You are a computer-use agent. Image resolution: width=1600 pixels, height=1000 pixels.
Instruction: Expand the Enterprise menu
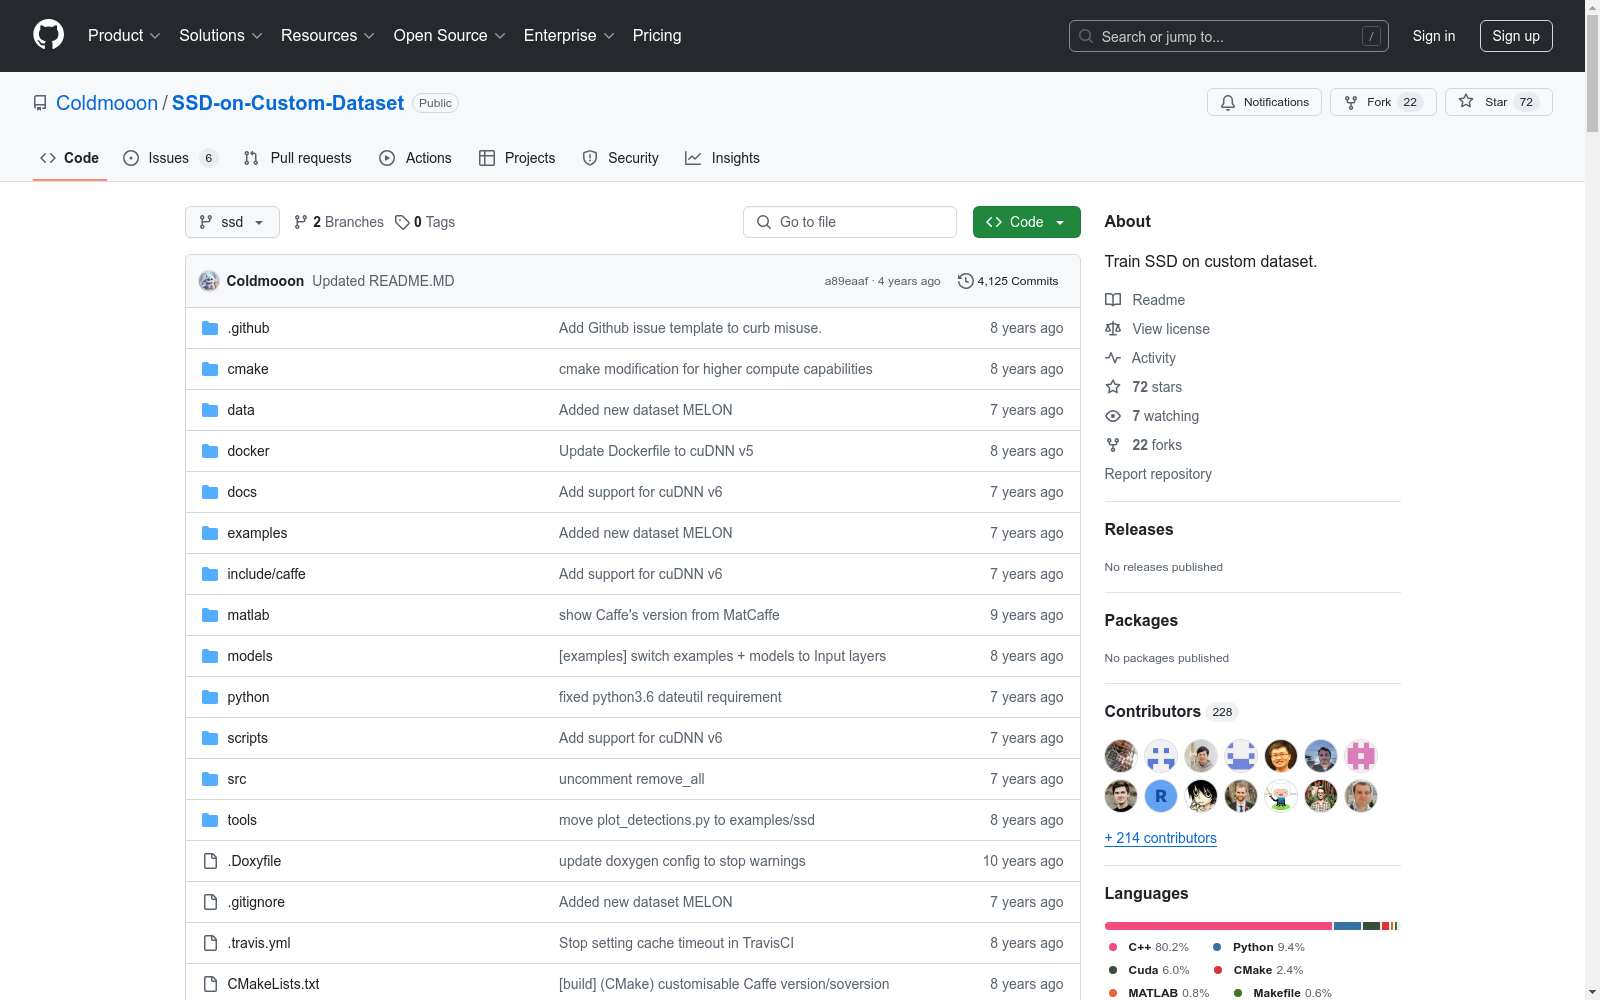click(569, 35)
